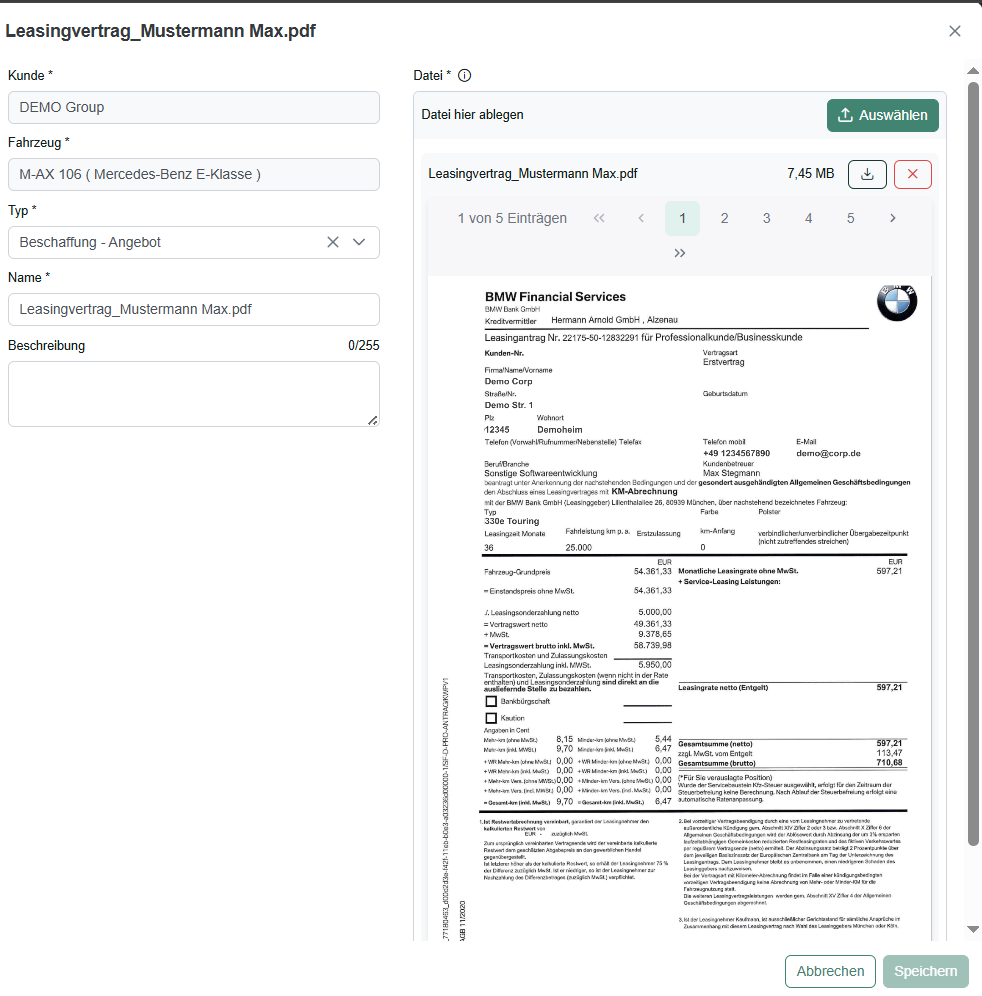Jump to last page of PDF preview
The image size is (982, 996).
tap(680, 253)
